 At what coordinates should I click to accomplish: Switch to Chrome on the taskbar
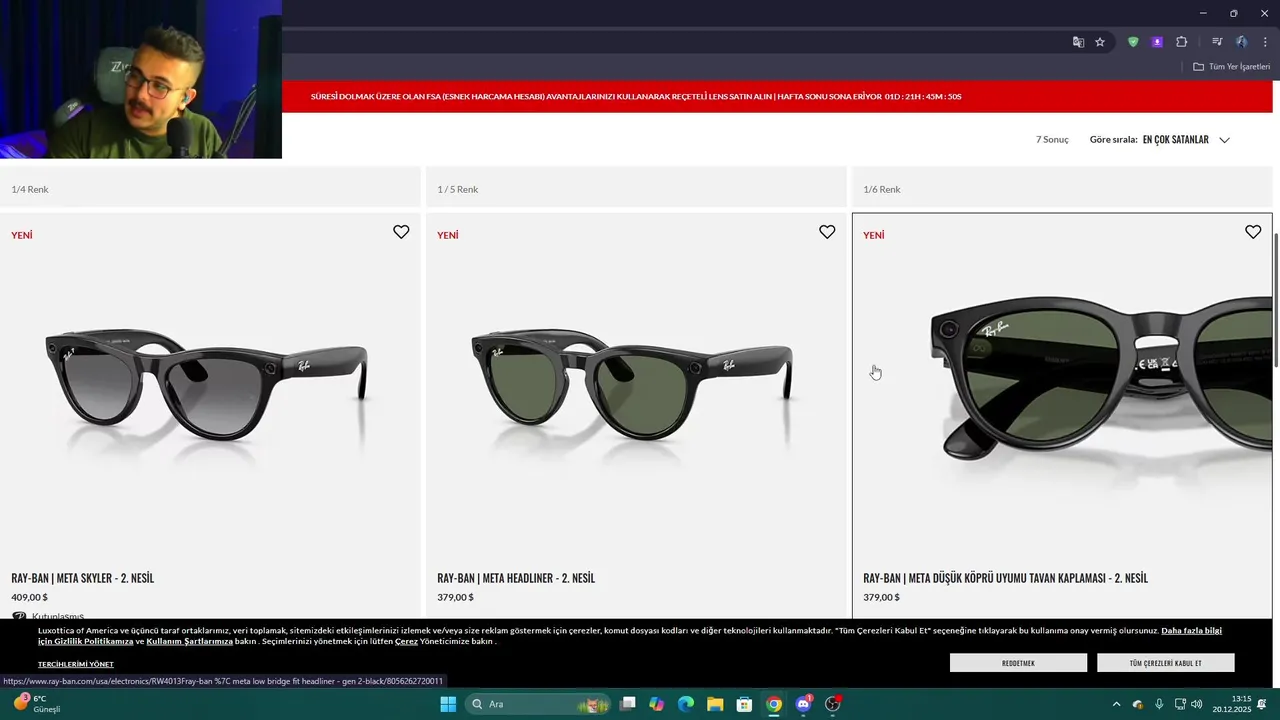[x=774, y=704]
